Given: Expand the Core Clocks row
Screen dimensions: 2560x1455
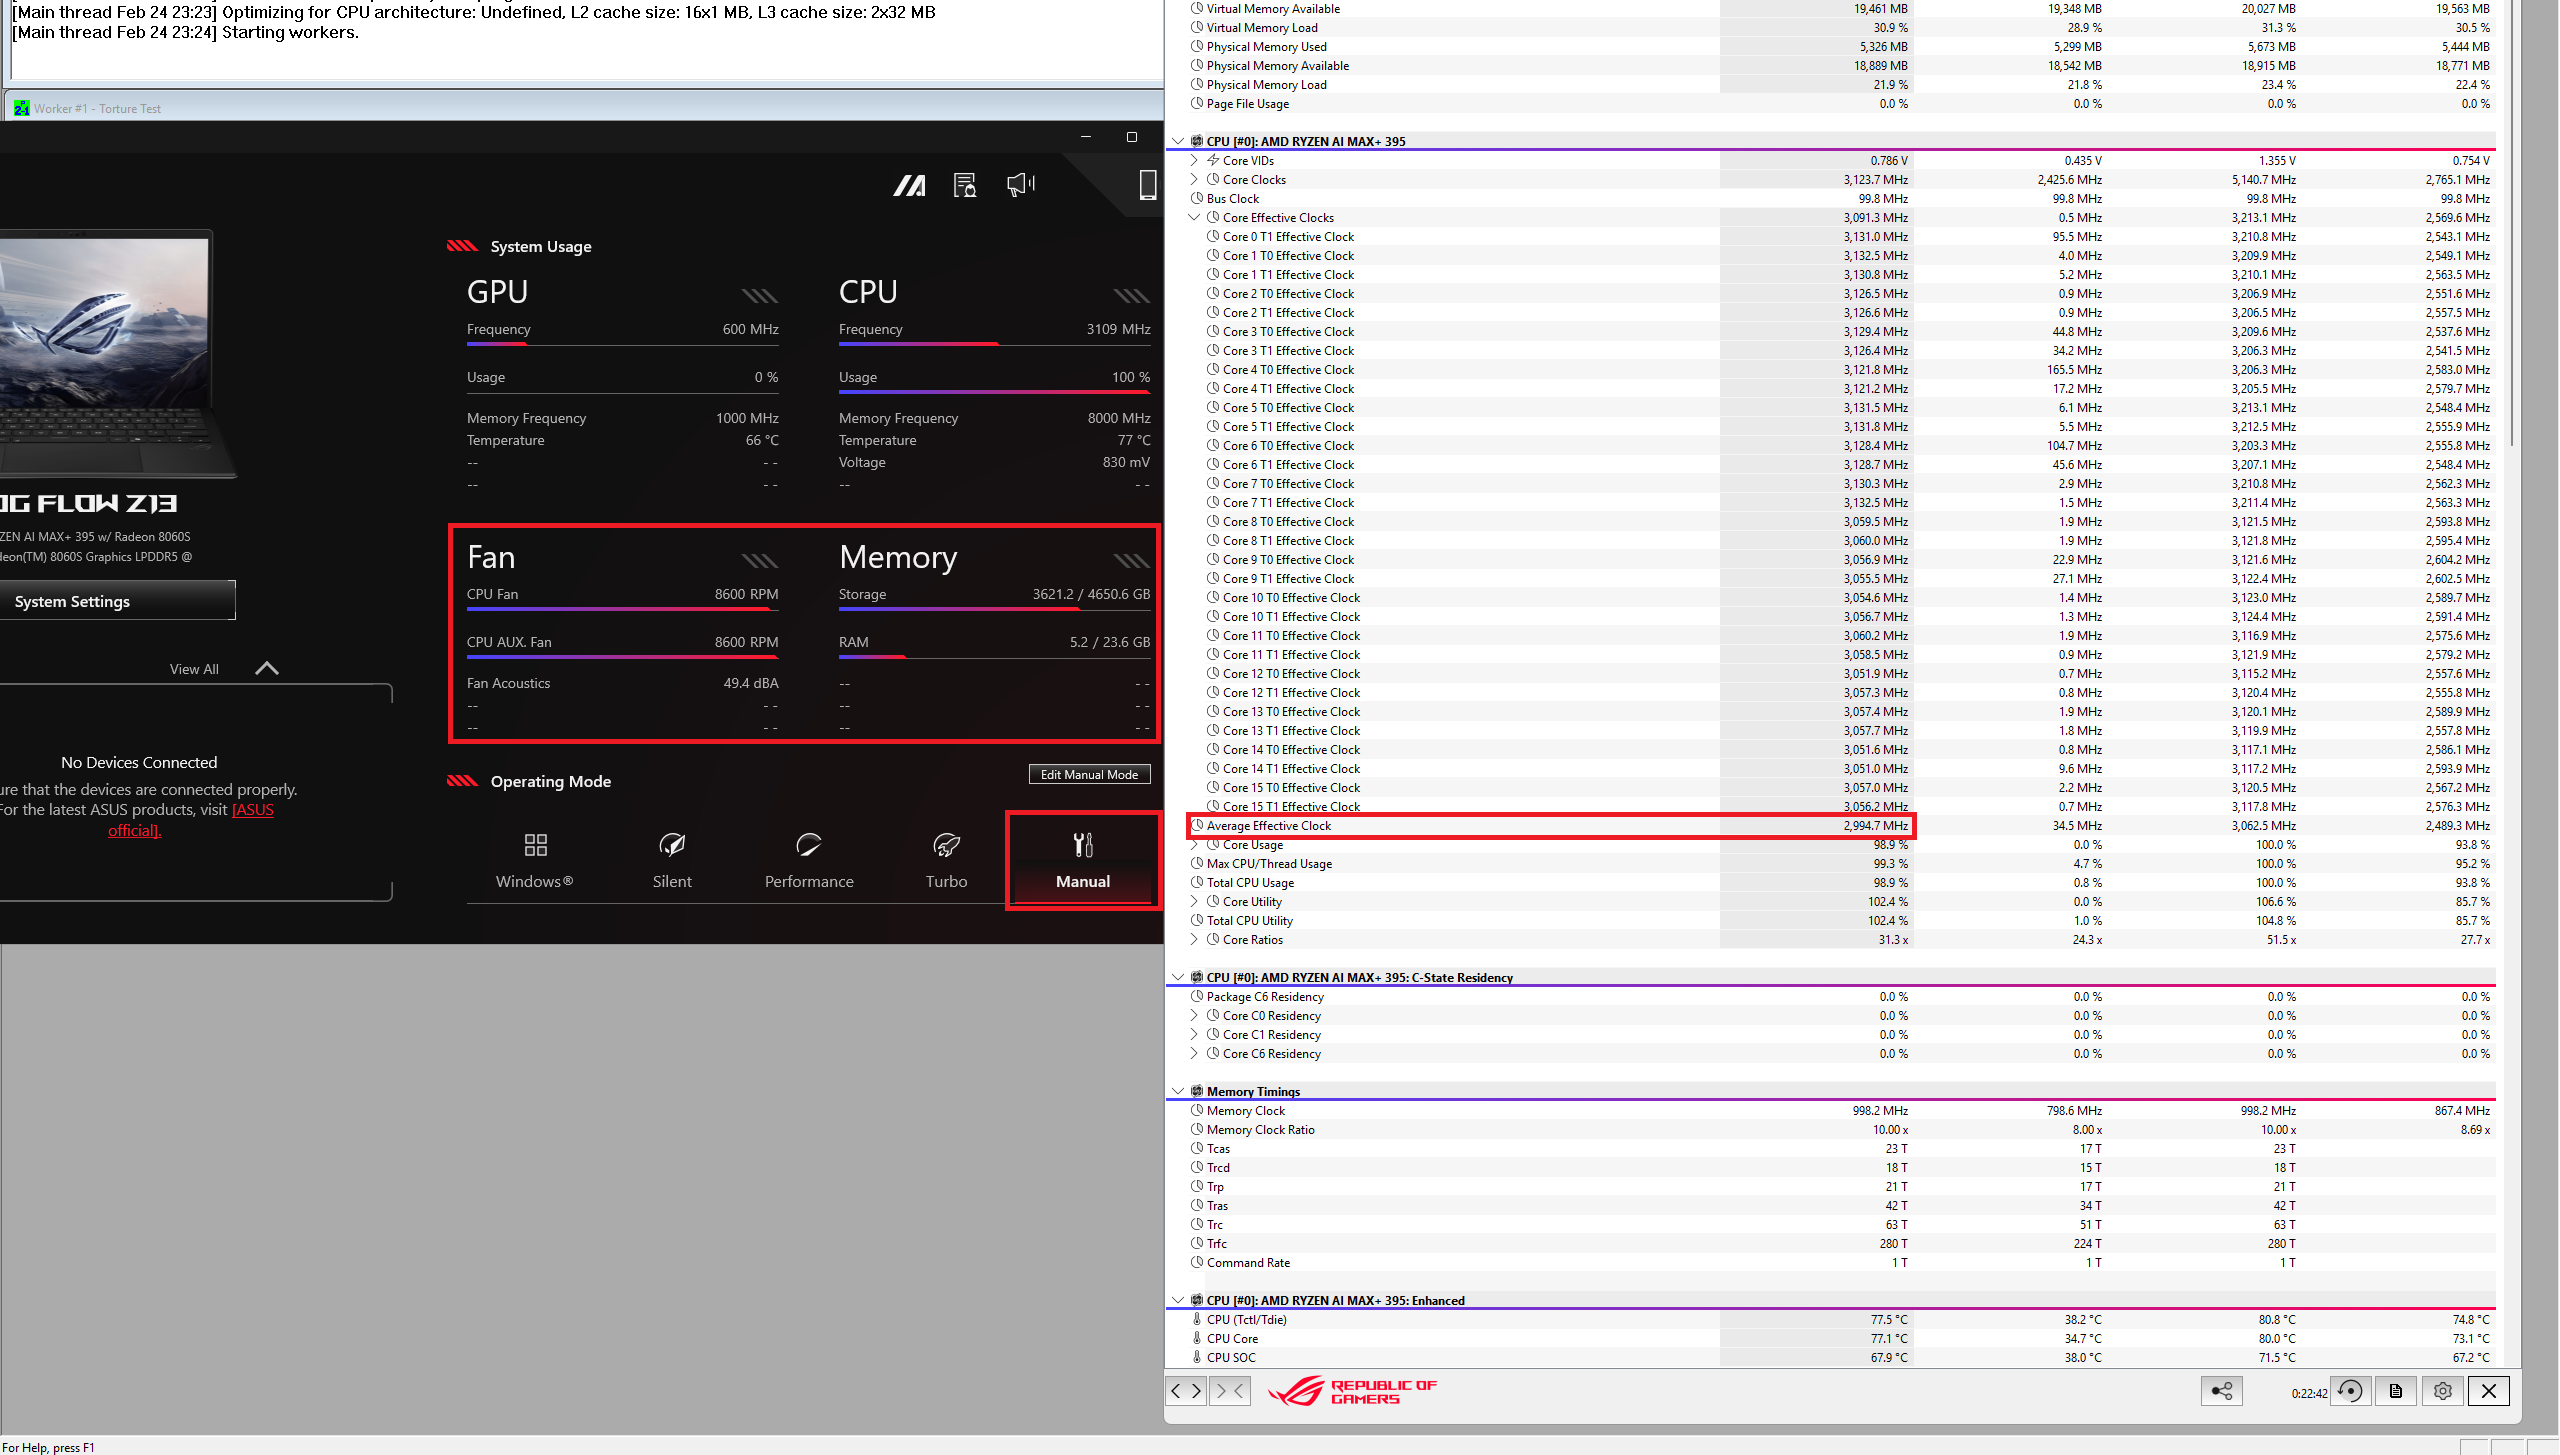Looking at the screenshot, I should pos(1194,179).
